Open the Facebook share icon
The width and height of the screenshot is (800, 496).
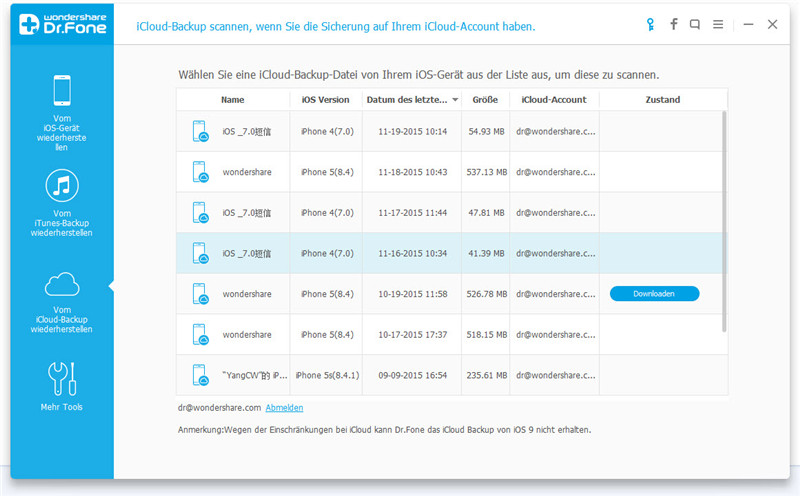point(674,24)
